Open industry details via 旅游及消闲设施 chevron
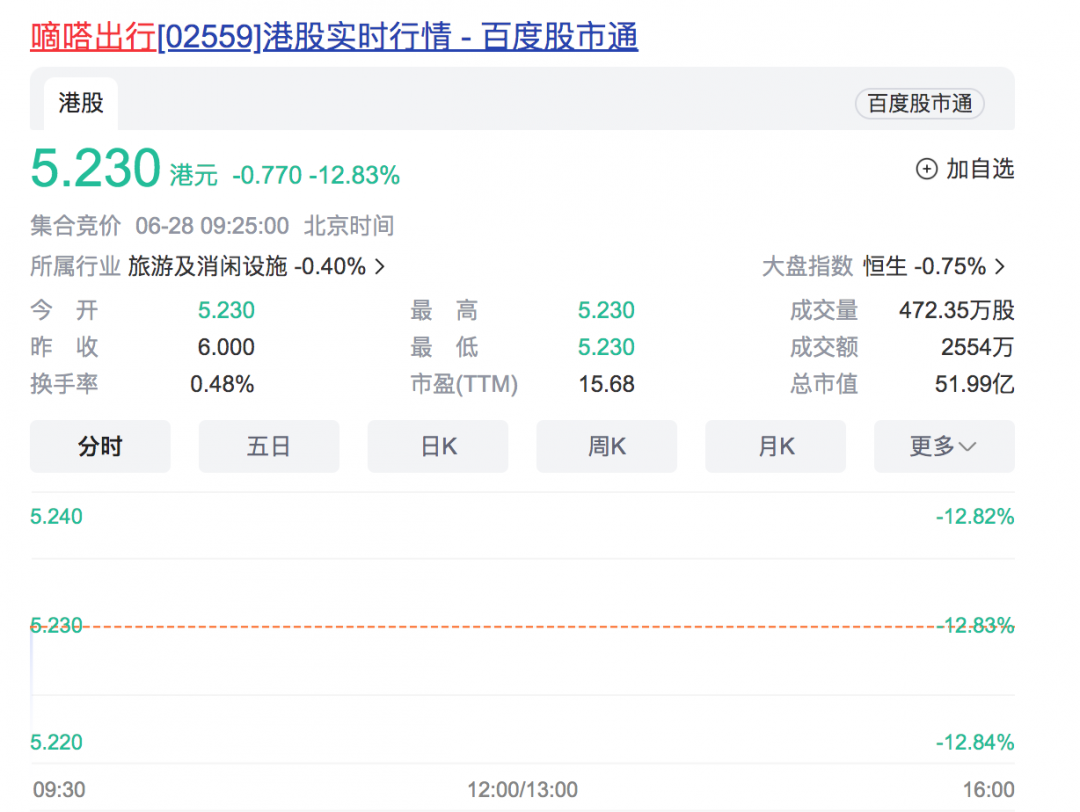Image resolution: width=1080 pixels, height=812 pixels. tap(378, 267)
